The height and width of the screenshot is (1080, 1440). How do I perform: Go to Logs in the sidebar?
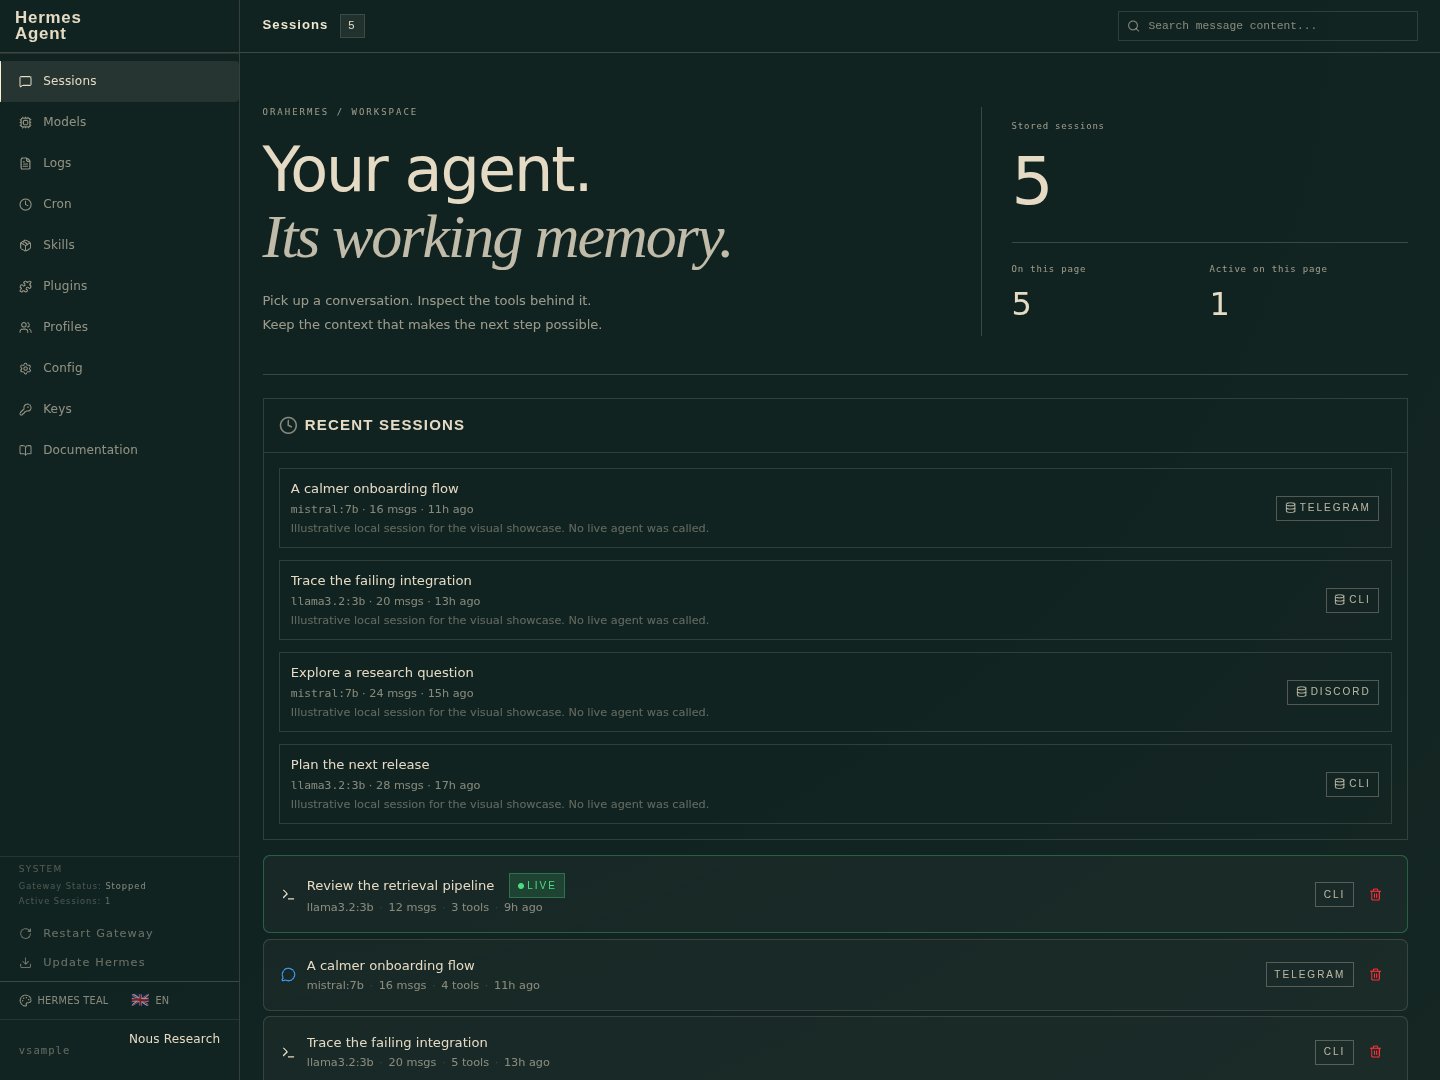pyautogui.click(x=119, y=163)
